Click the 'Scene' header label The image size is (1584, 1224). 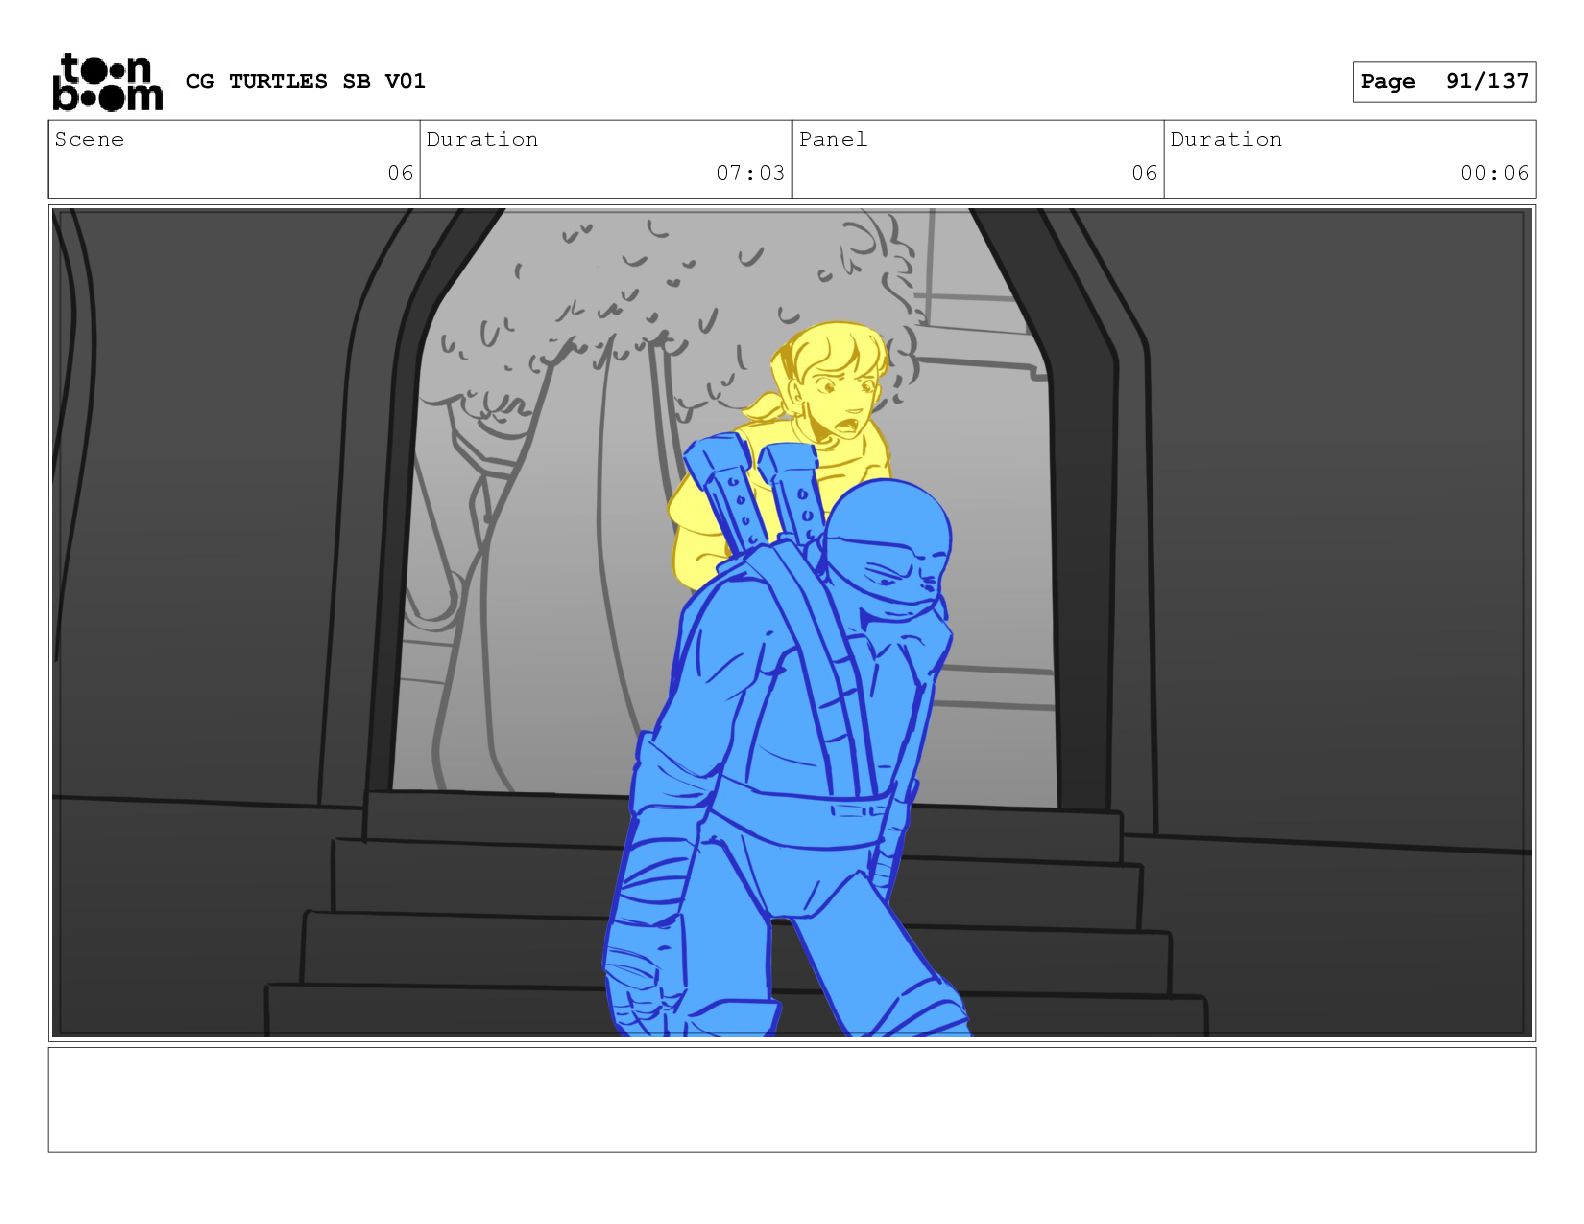click(89, 140)
